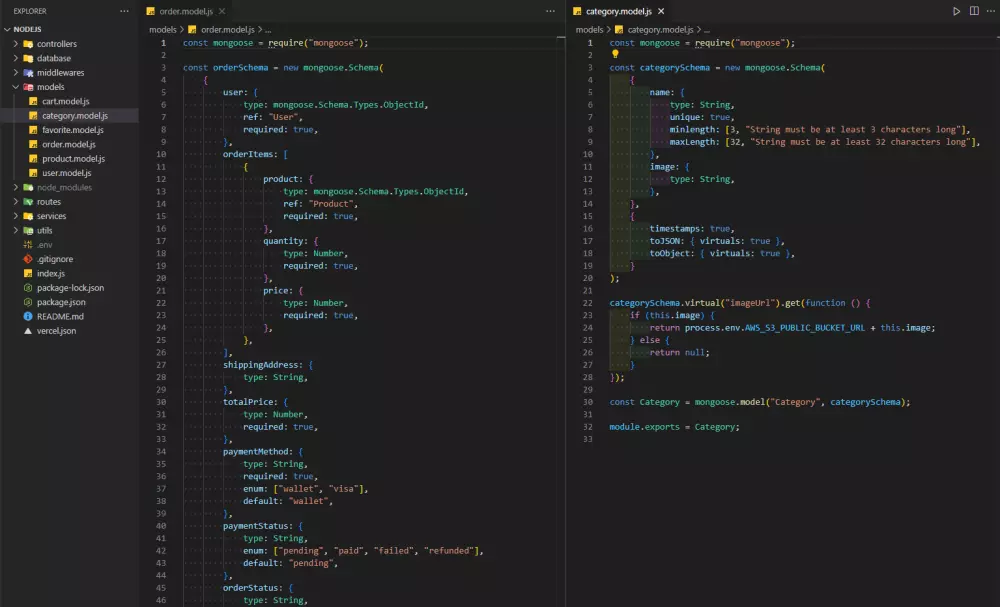Click models breadcrumb in left editor
The height and width of the screenshot is (607, 1000).
[163, 29]
